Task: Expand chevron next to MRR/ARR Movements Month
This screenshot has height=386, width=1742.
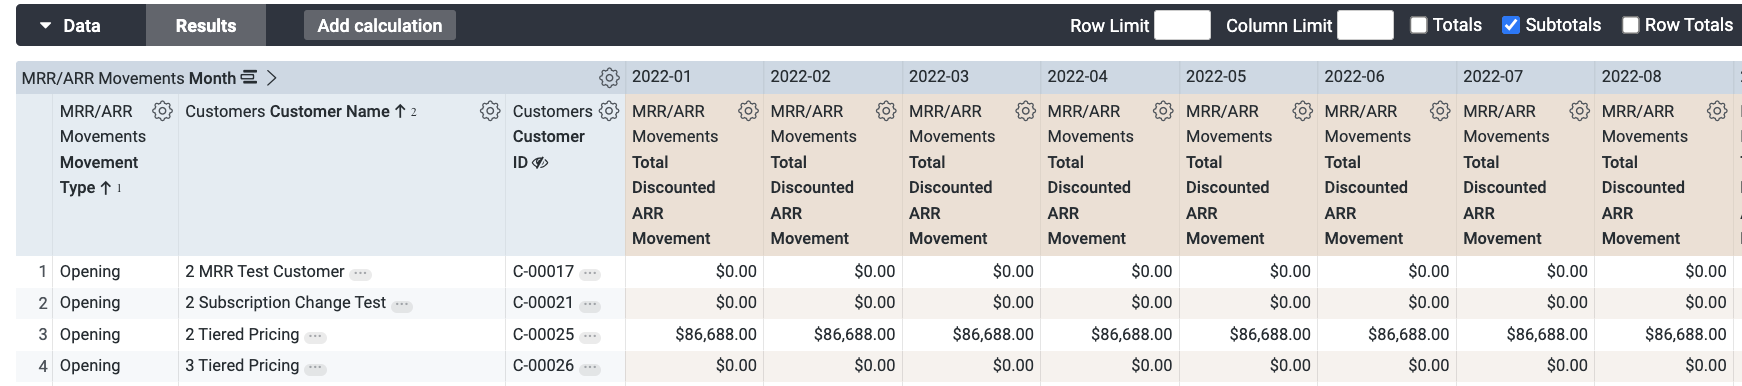Action: coord(271,78)
